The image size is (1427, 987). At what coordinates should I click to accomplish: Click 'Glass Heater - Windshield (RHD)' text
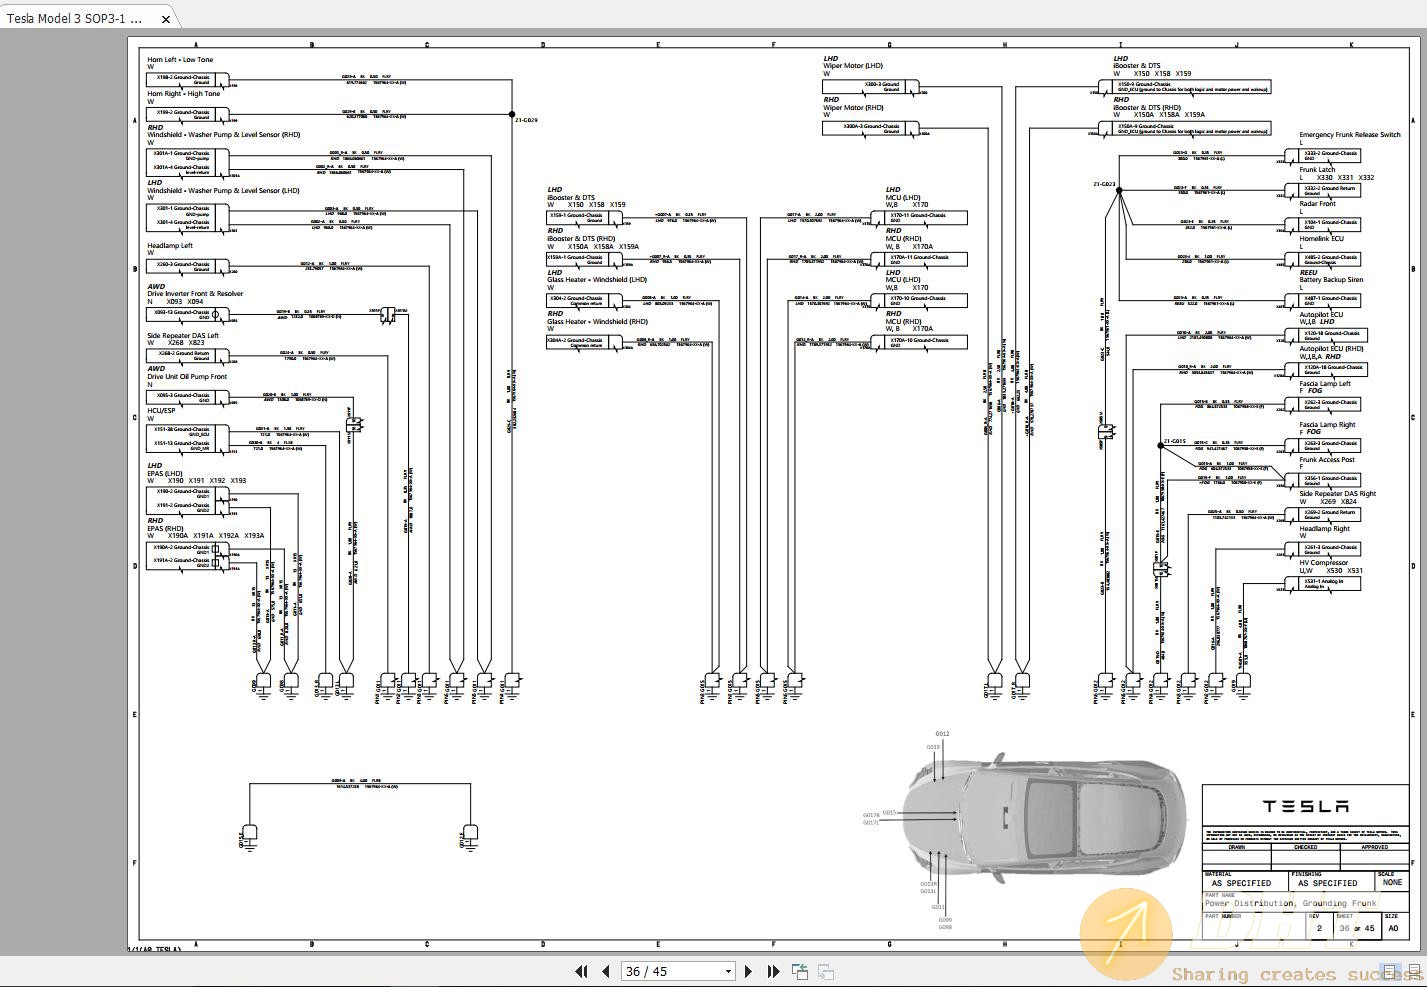tap(597, 322)
